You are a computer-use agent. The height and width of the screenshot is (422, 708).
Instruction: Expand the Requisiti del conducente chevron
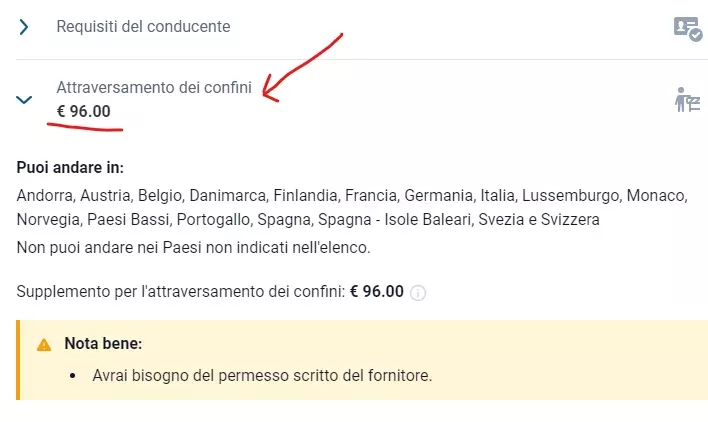coord(25,27)
